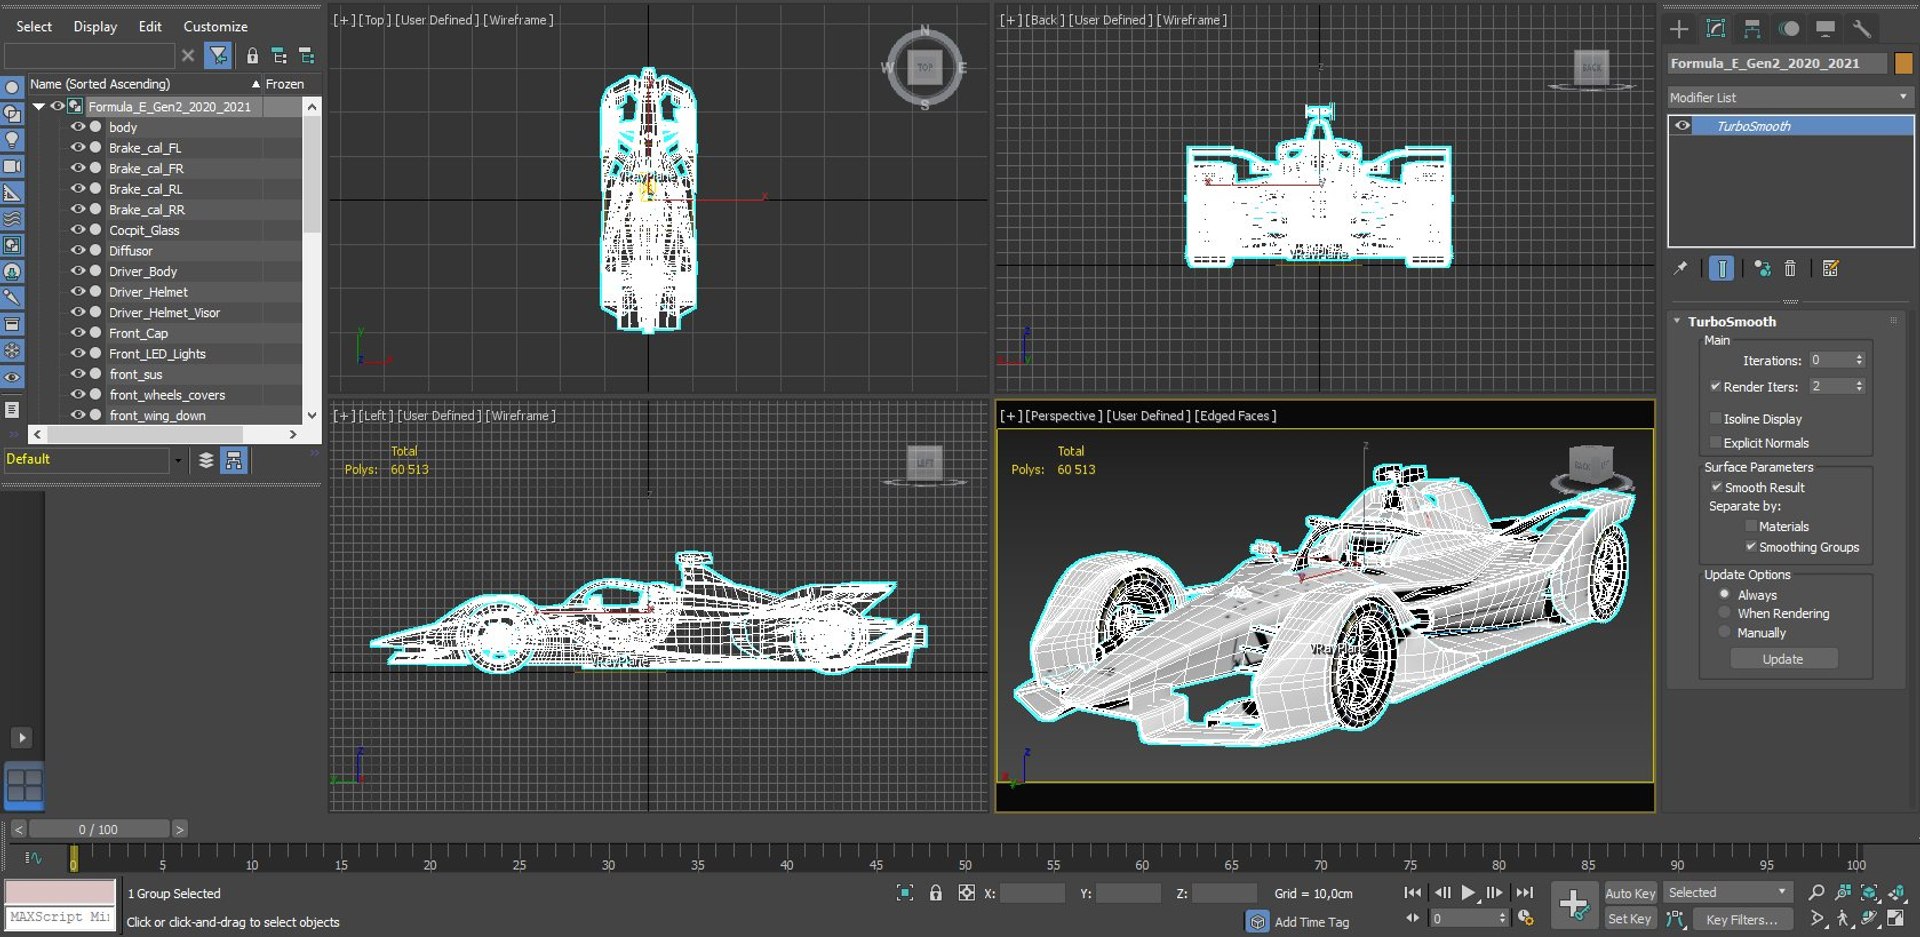Click the Update button
Screen dimensions: 1920x937
click(1784, 659)
